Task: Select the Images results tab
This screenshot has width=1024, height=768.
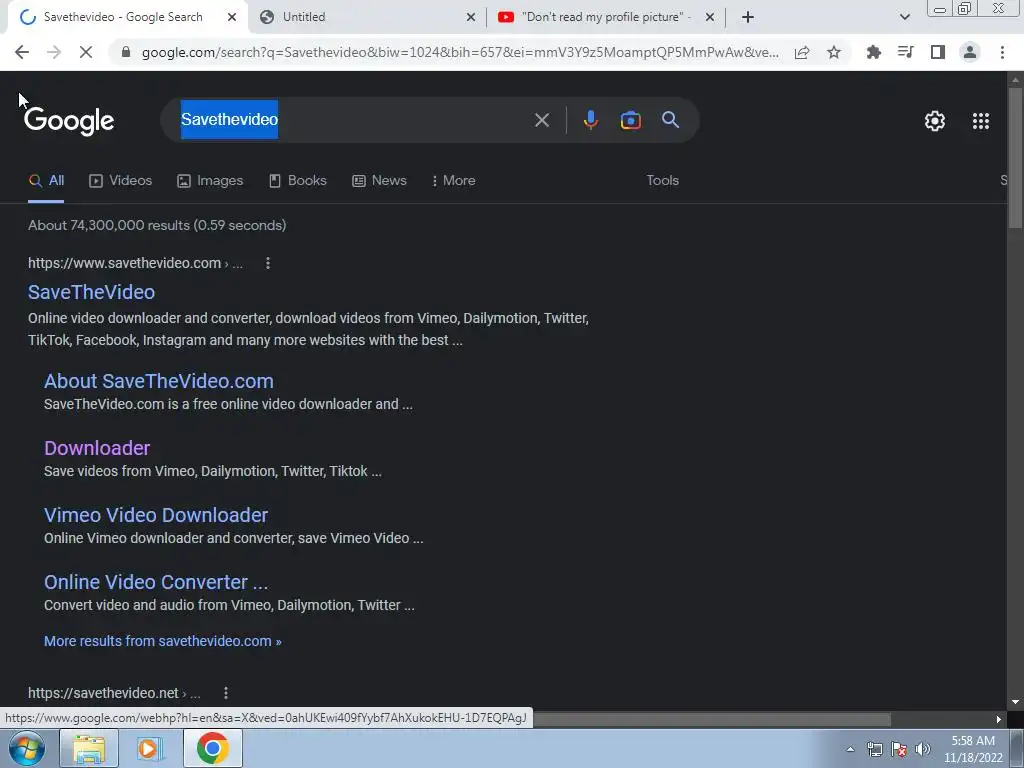Action: tap(210, 180)
